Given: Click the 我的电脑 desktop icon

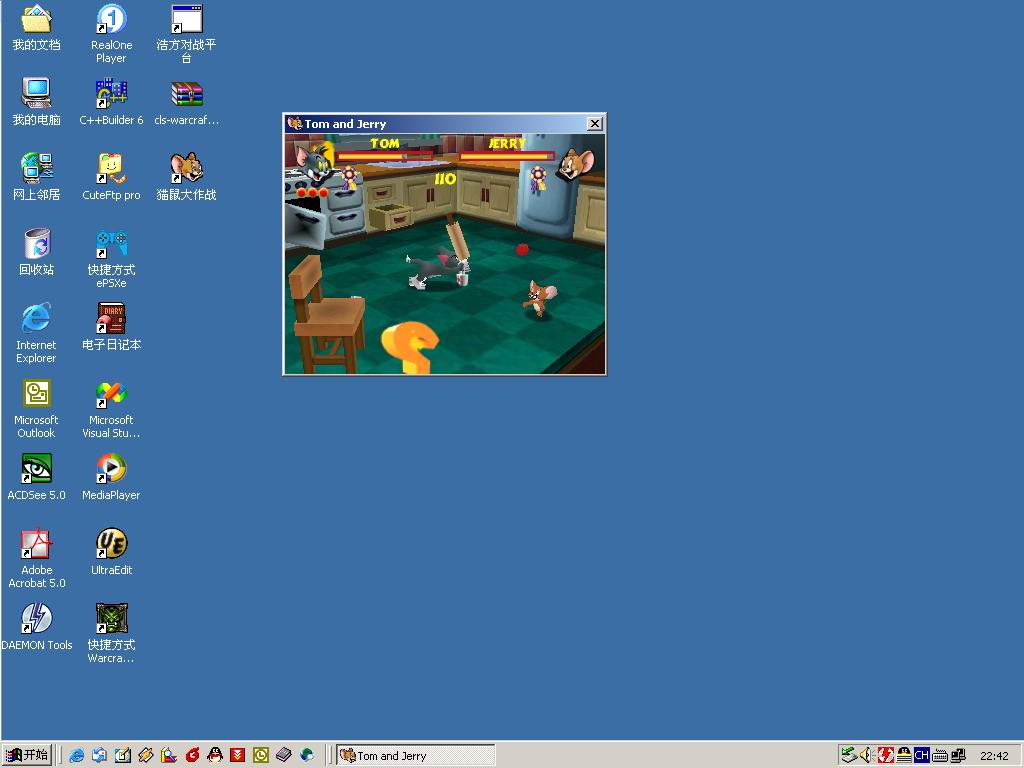Looking at the screenshot, I should (37, 102).
